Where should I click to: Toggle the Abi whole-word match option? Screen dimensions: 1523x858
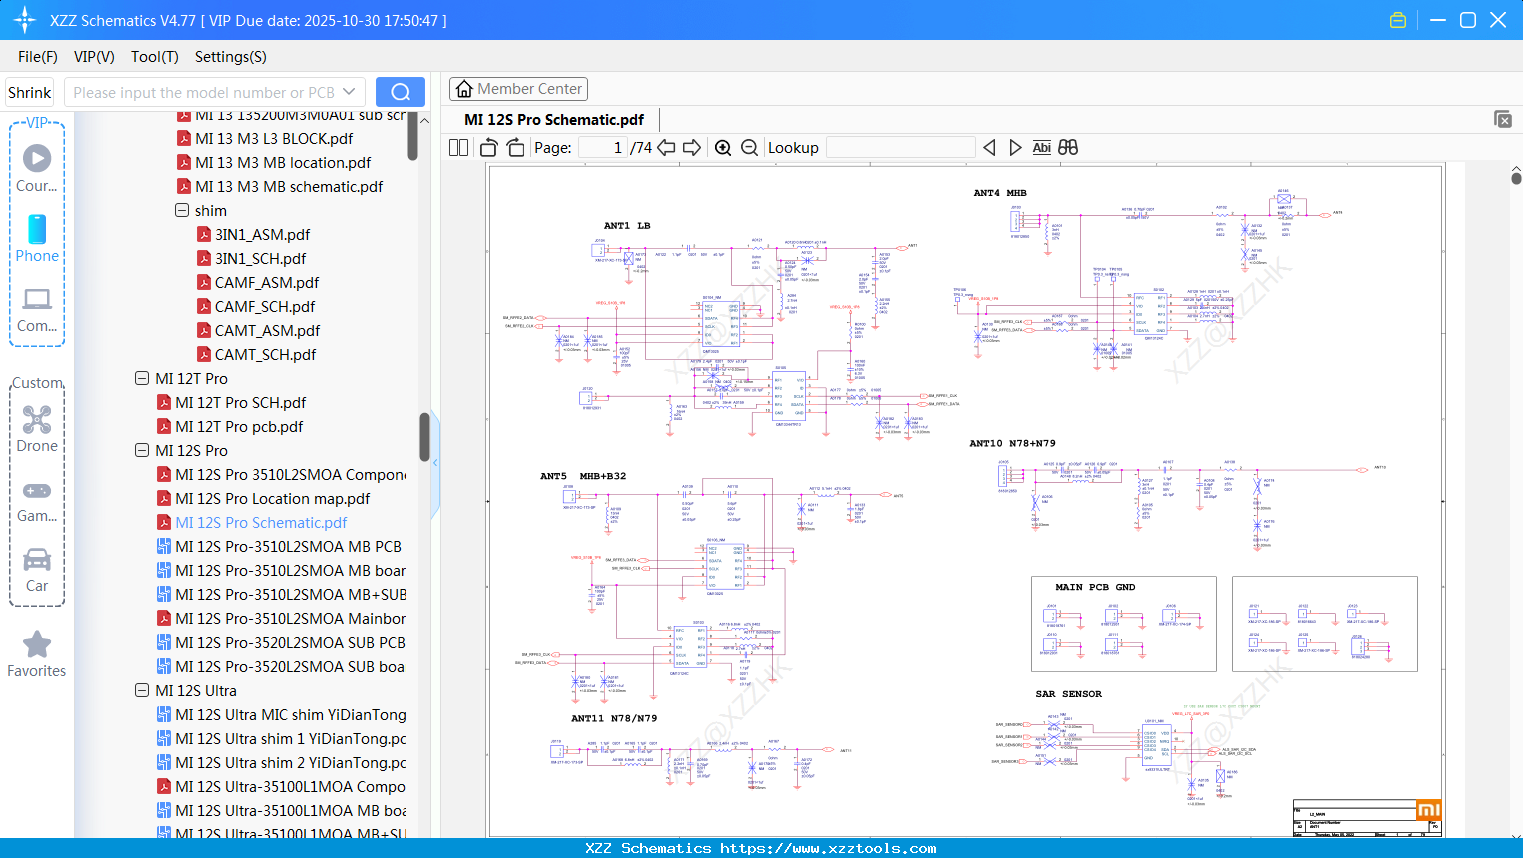(1040, 147)
